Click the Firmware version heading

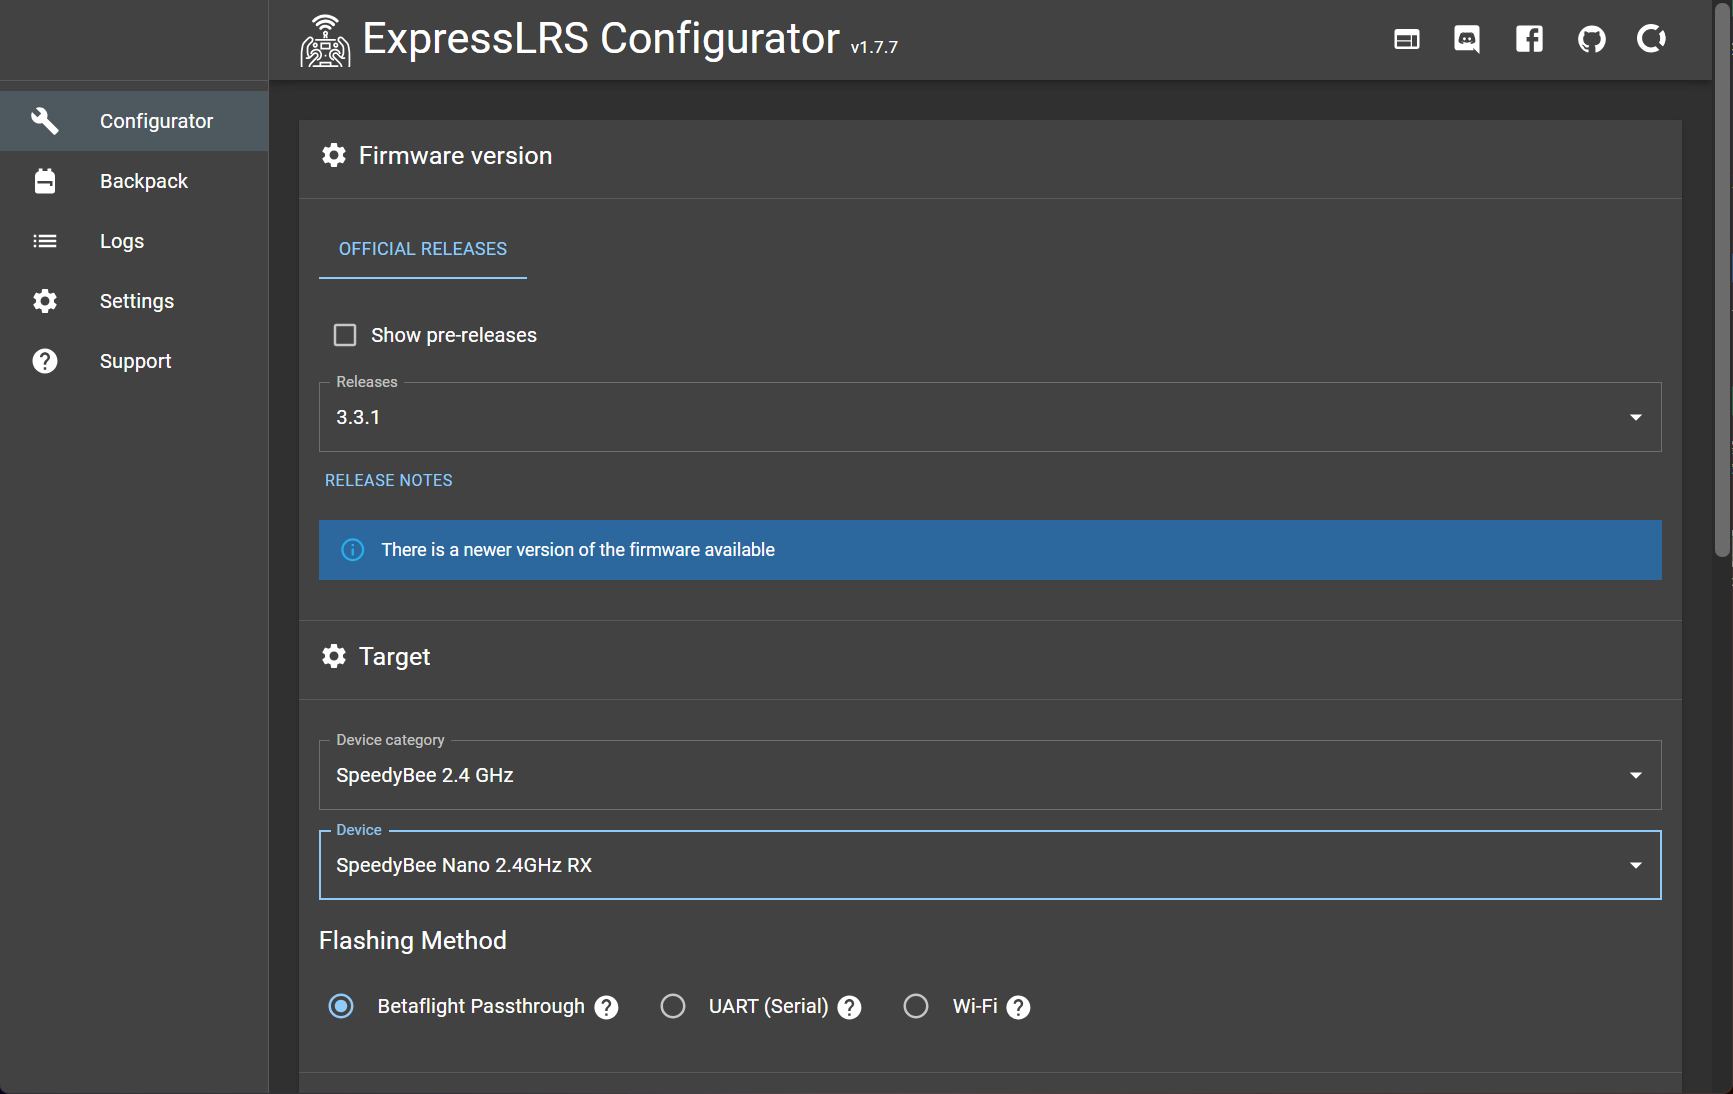(x=455, y=156)
